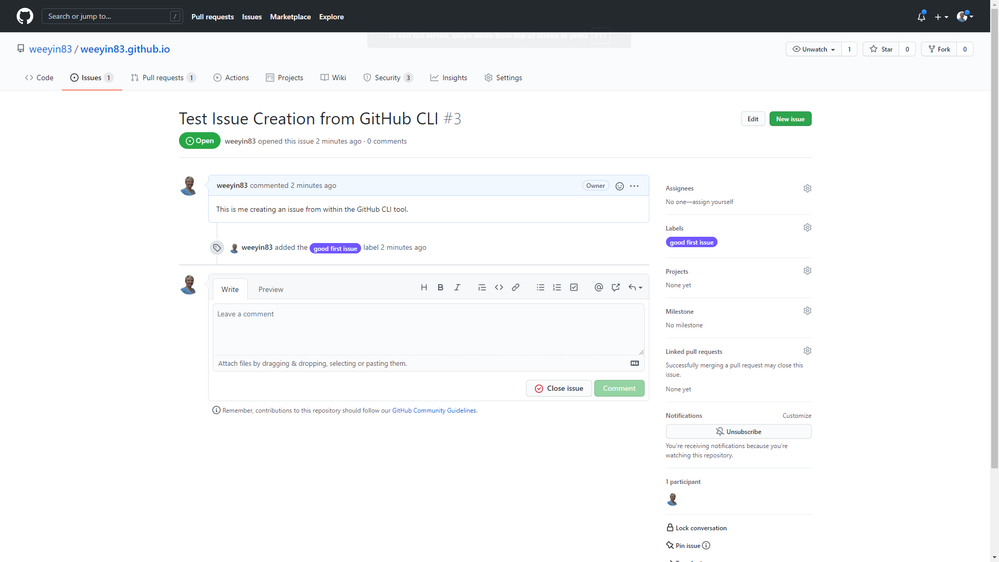Image resolution: width=999 pixels, height=562 pixels.
Task: Click the green New issue button
Action: click(790, 119)
